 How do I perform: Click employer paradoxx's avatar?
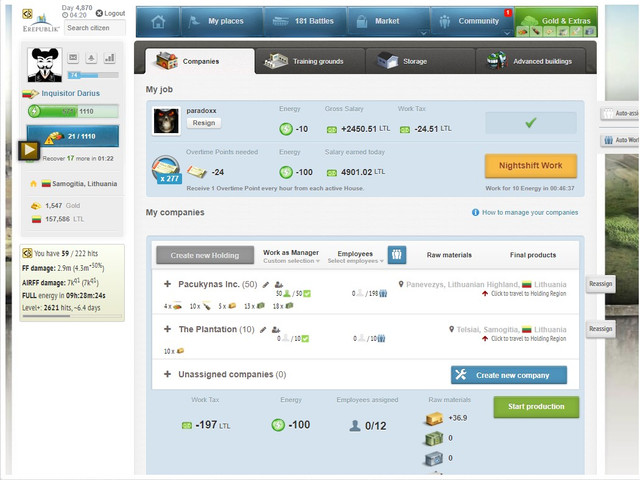[166, 121]
